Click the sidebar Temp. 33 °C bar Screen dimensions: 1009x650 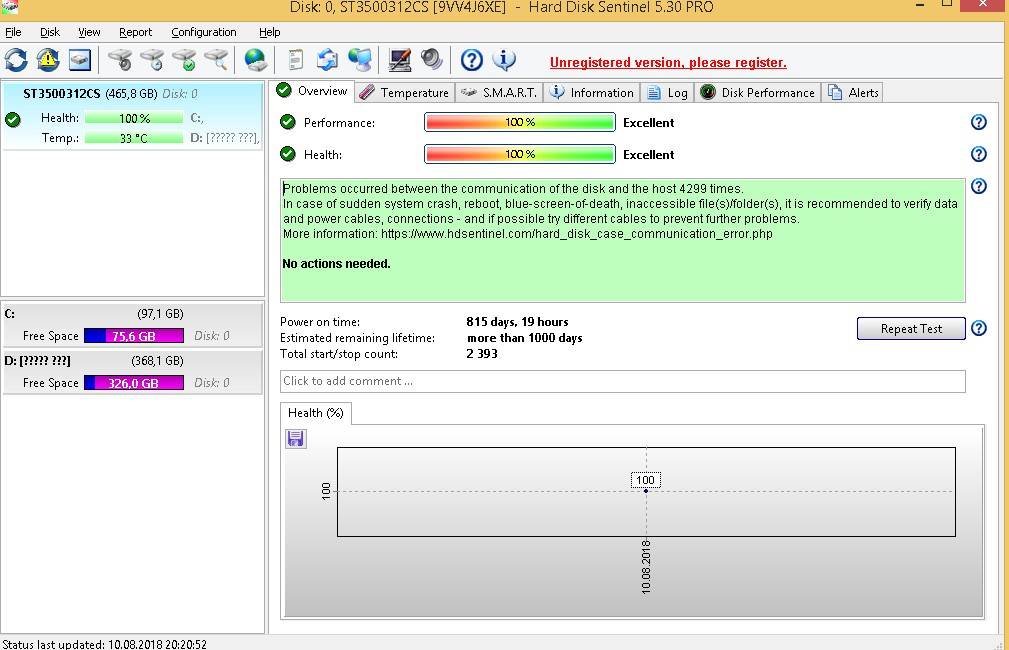pos(134,138)
